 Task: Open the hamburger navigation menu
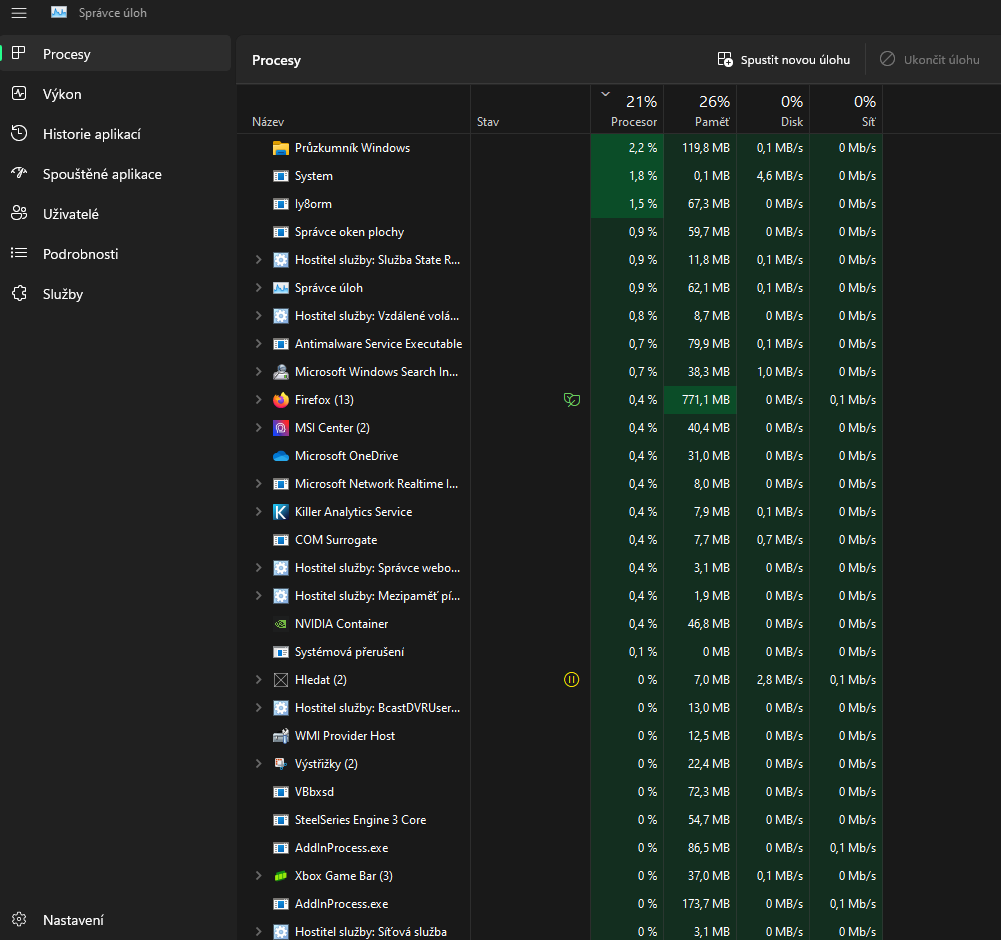tap(19, 13)
